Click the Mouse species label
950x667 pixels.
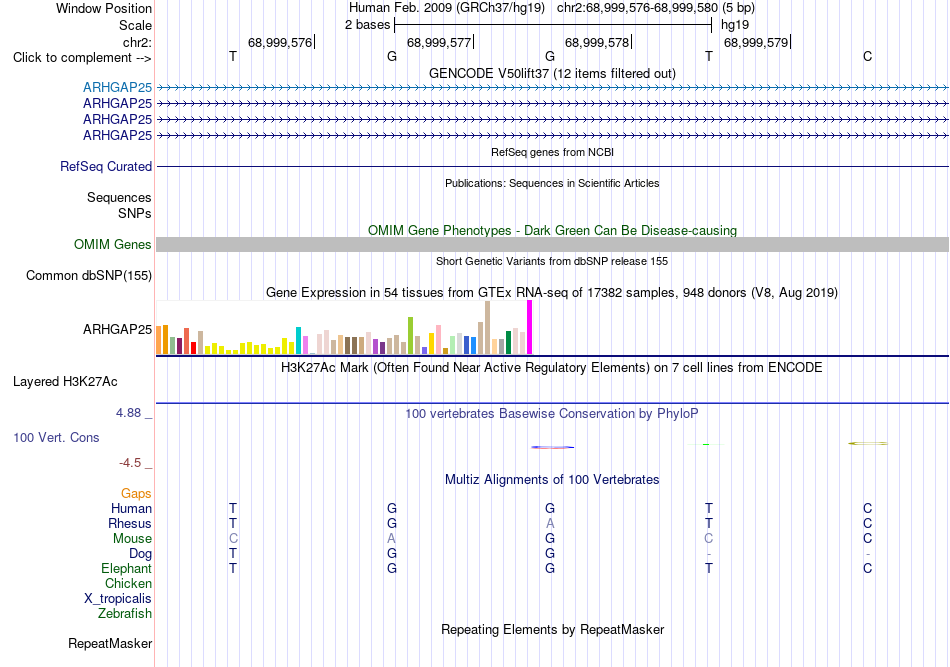(132, 539)
